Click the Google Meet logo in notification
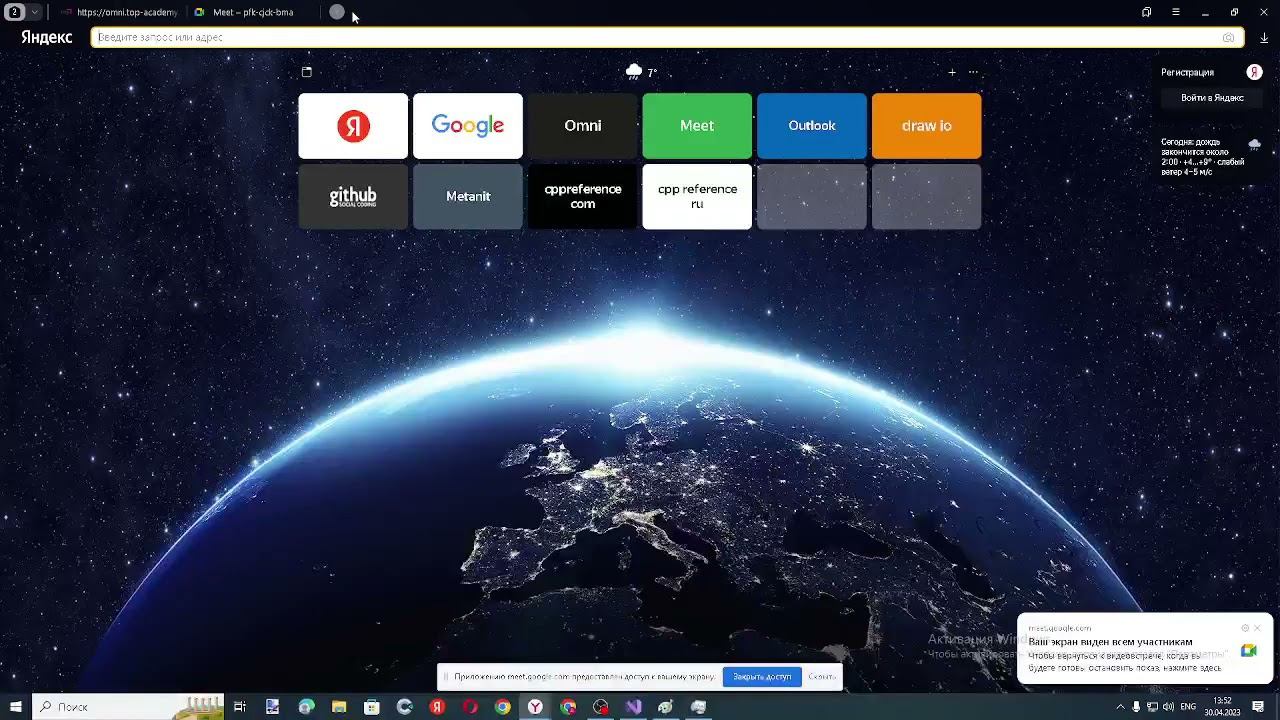 click(x=1249, y=651)
